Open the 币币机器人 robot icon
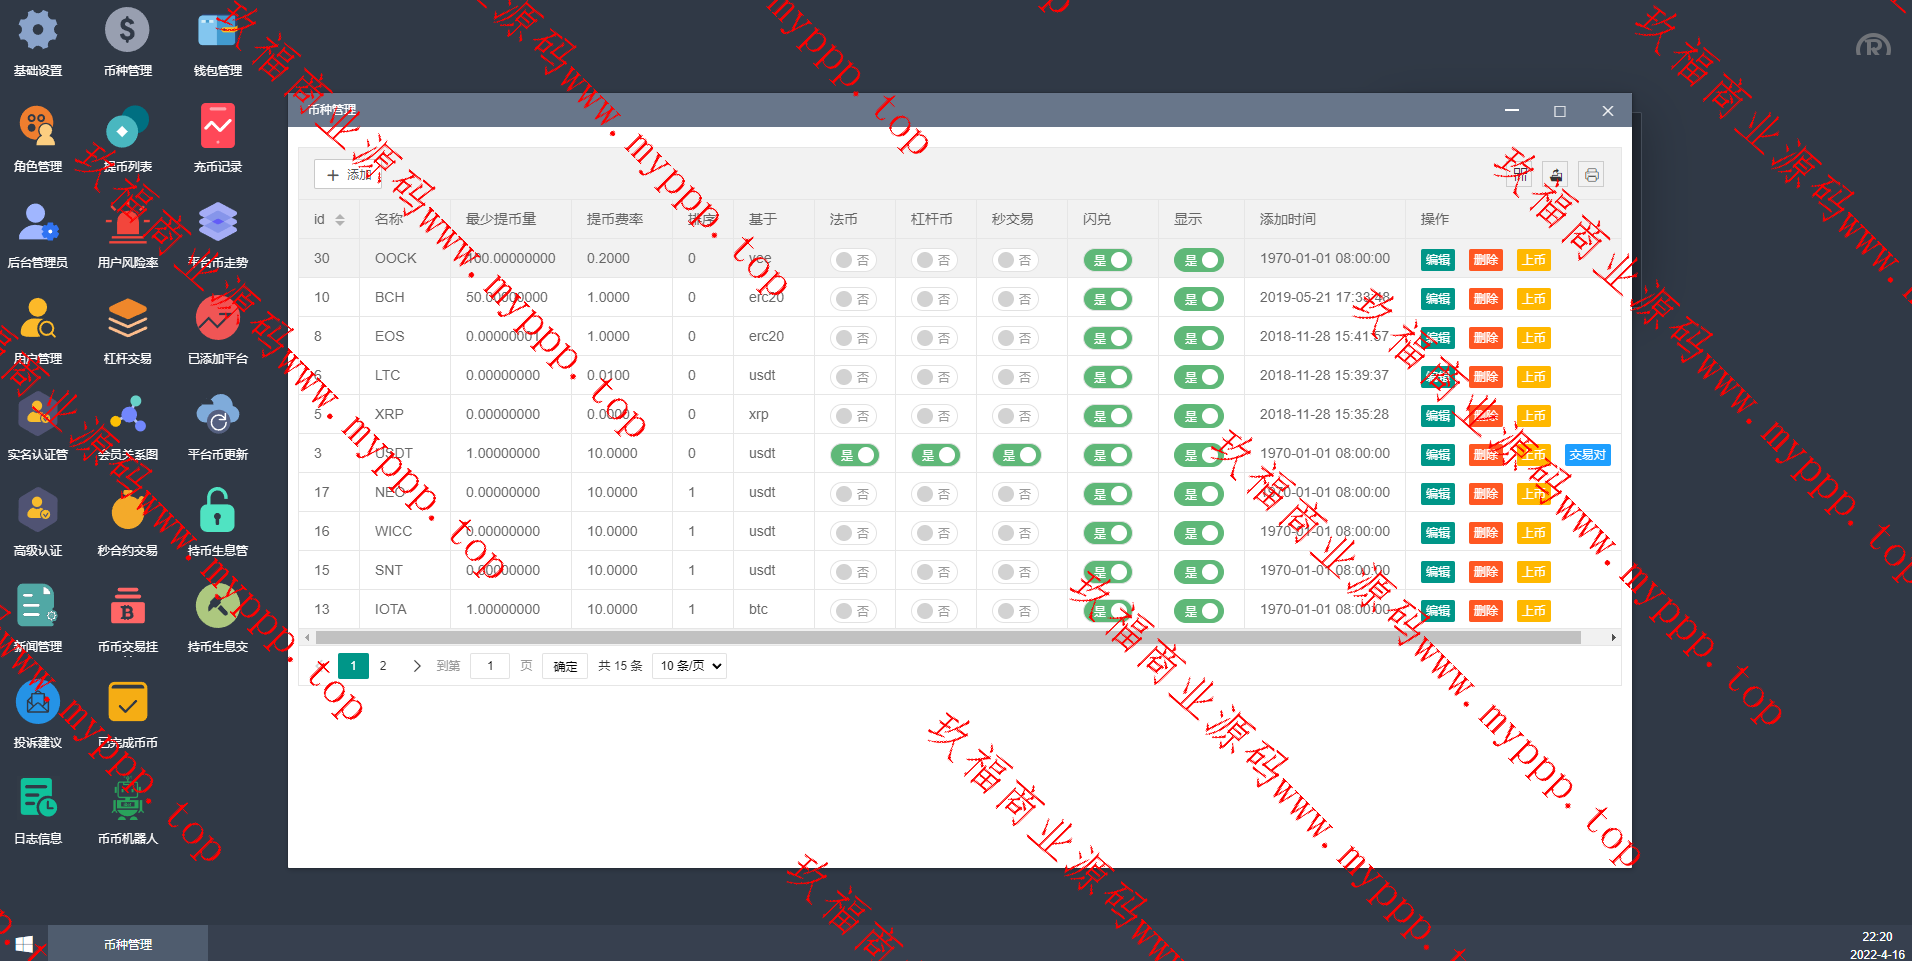Viewport: 1912px width, 961px height. pos(127,800)
